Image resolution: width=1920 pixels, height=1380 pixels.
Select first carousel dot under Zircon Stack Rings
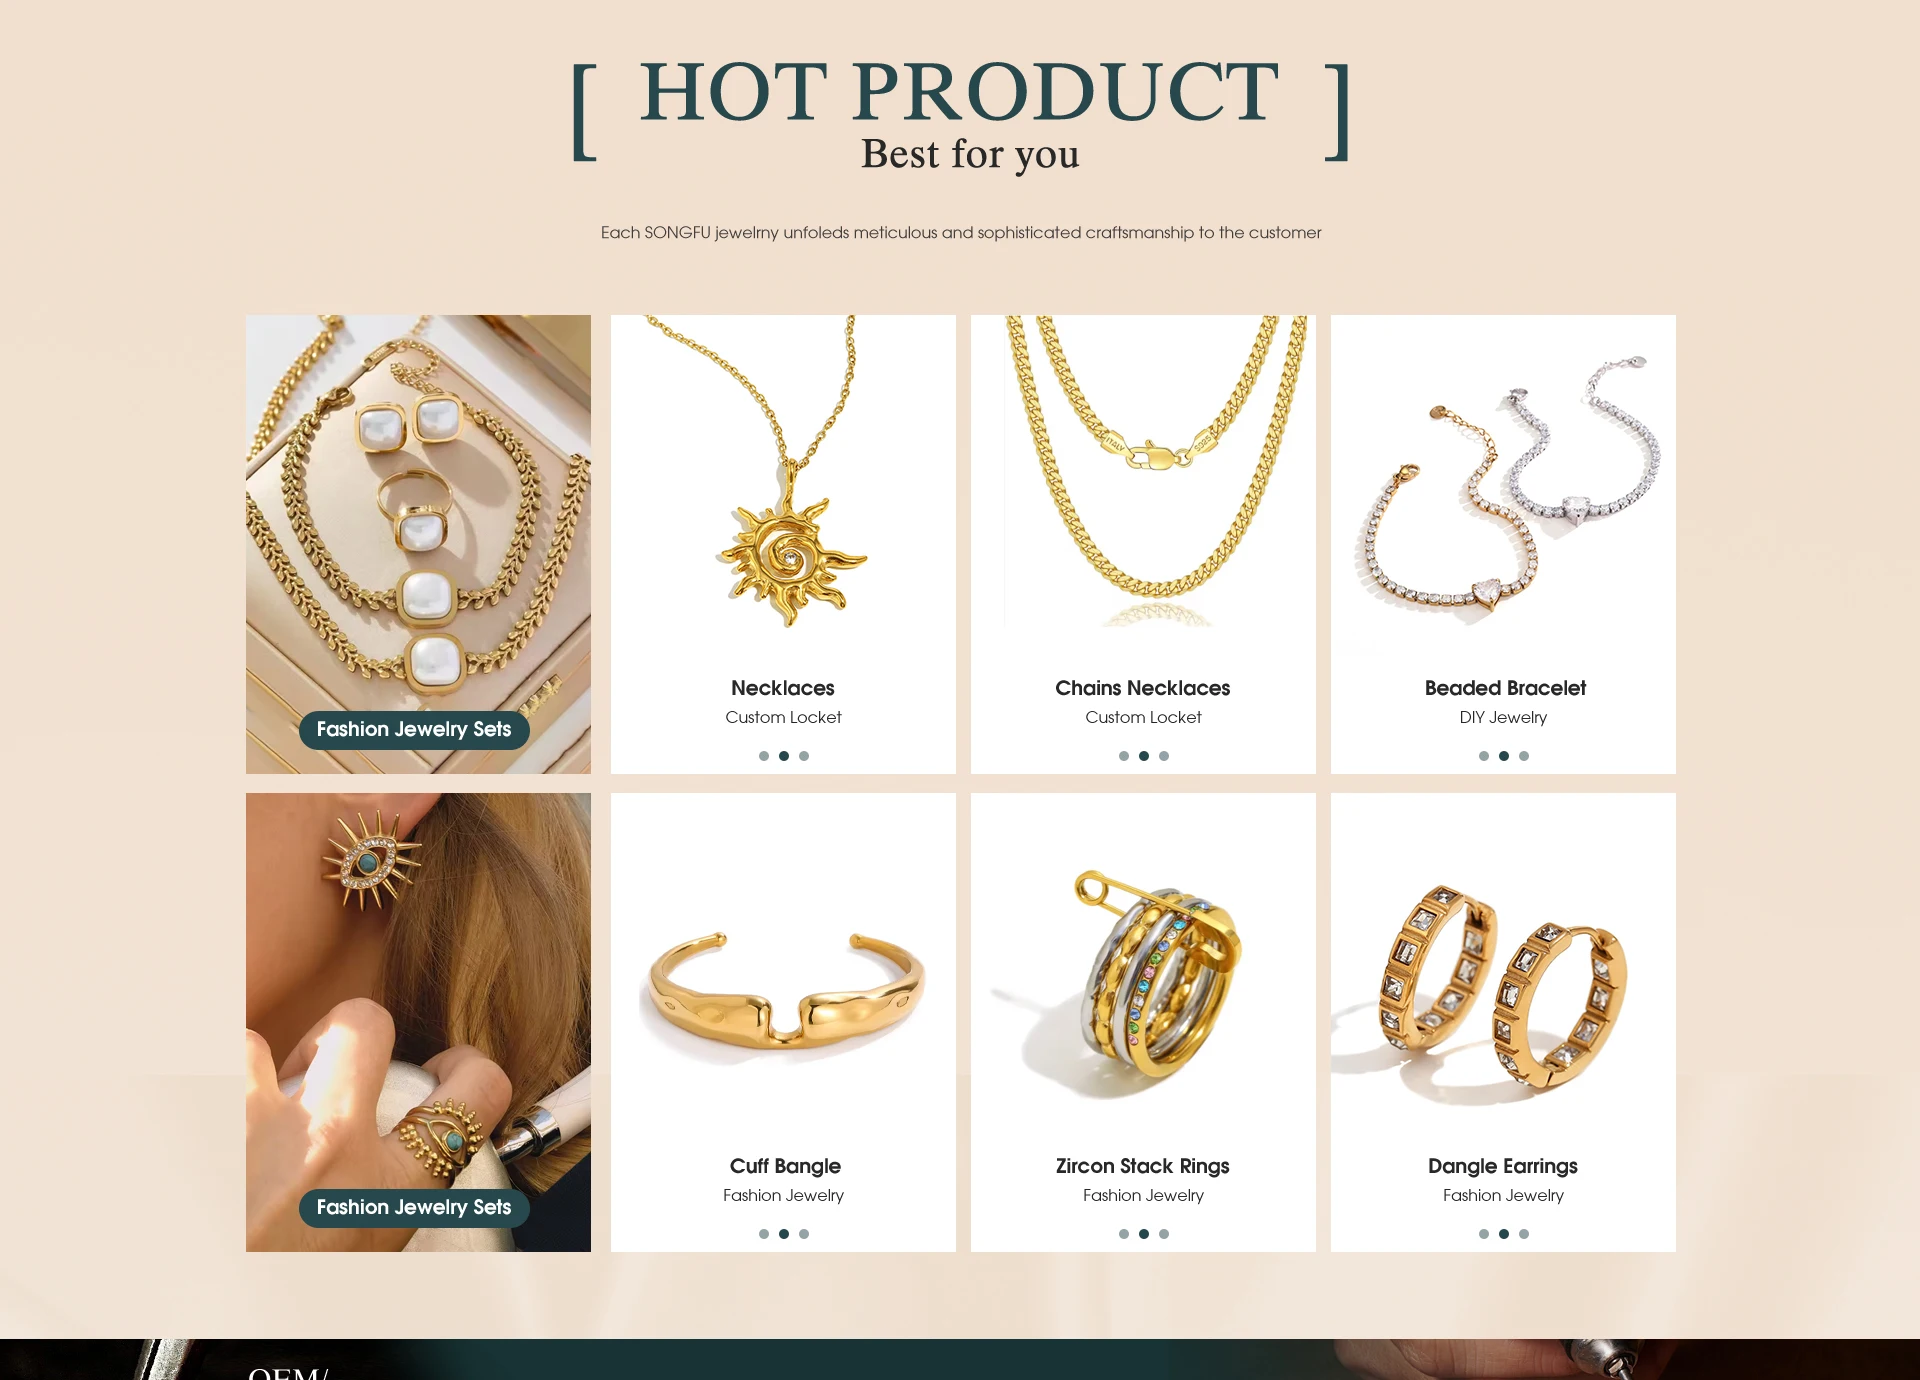(1124, 1234)
